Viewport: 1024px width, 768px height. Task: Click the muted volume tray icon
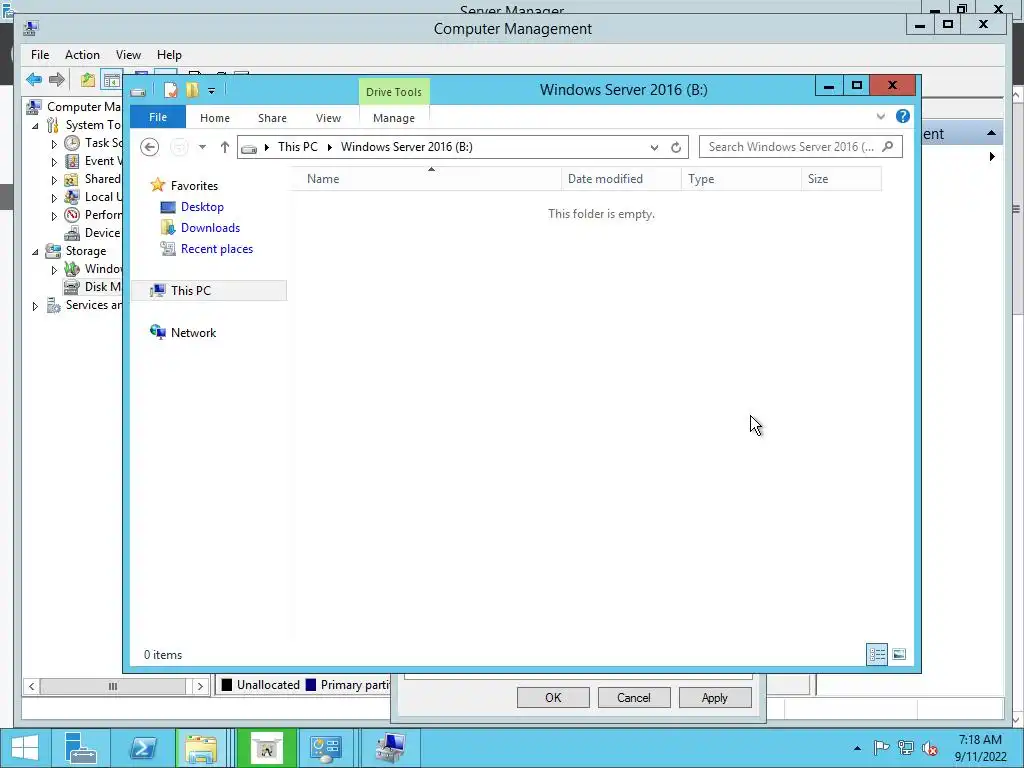[x=929, y=748]
